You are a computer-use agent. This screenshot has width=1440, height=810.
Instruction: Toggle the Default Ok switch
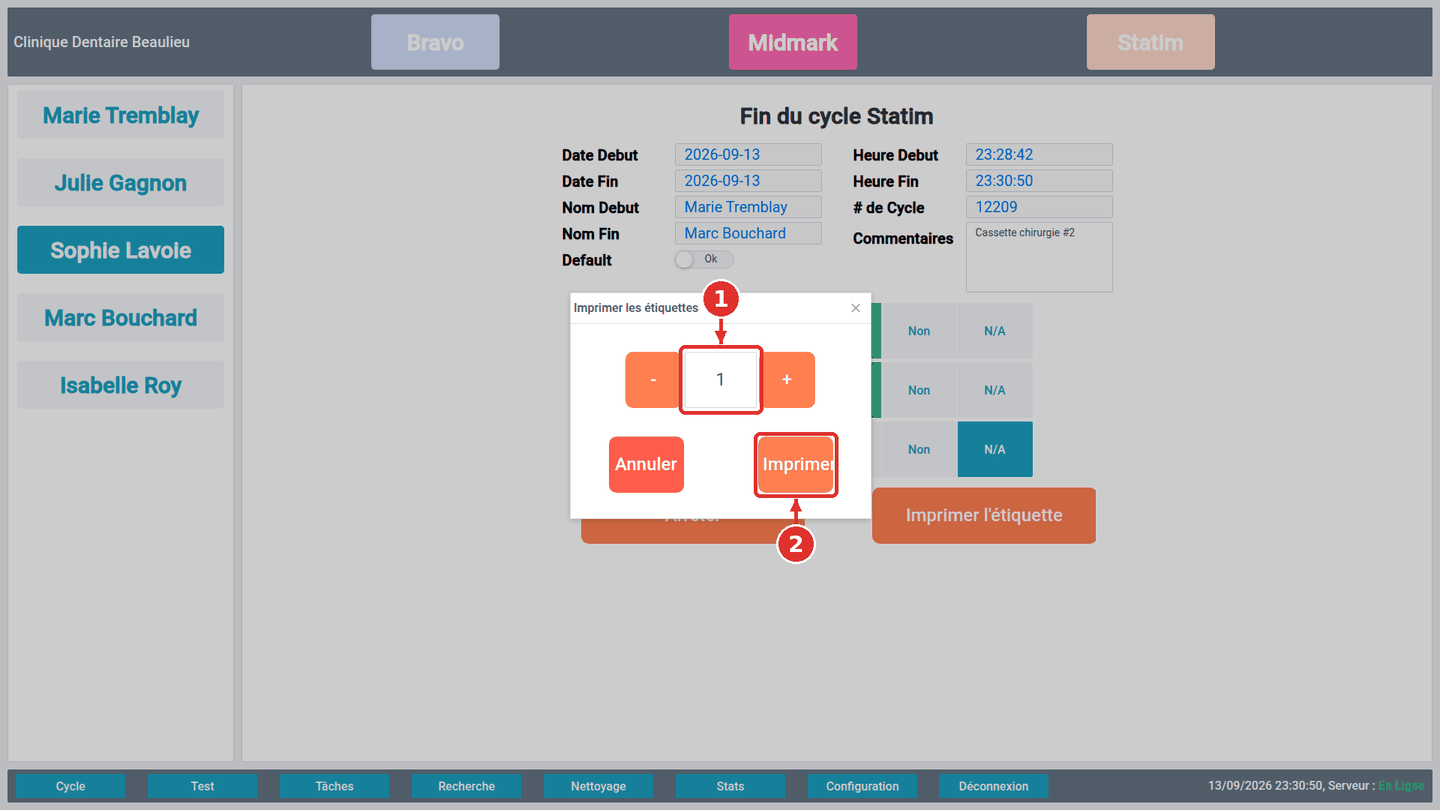click(x=704, y=259)
